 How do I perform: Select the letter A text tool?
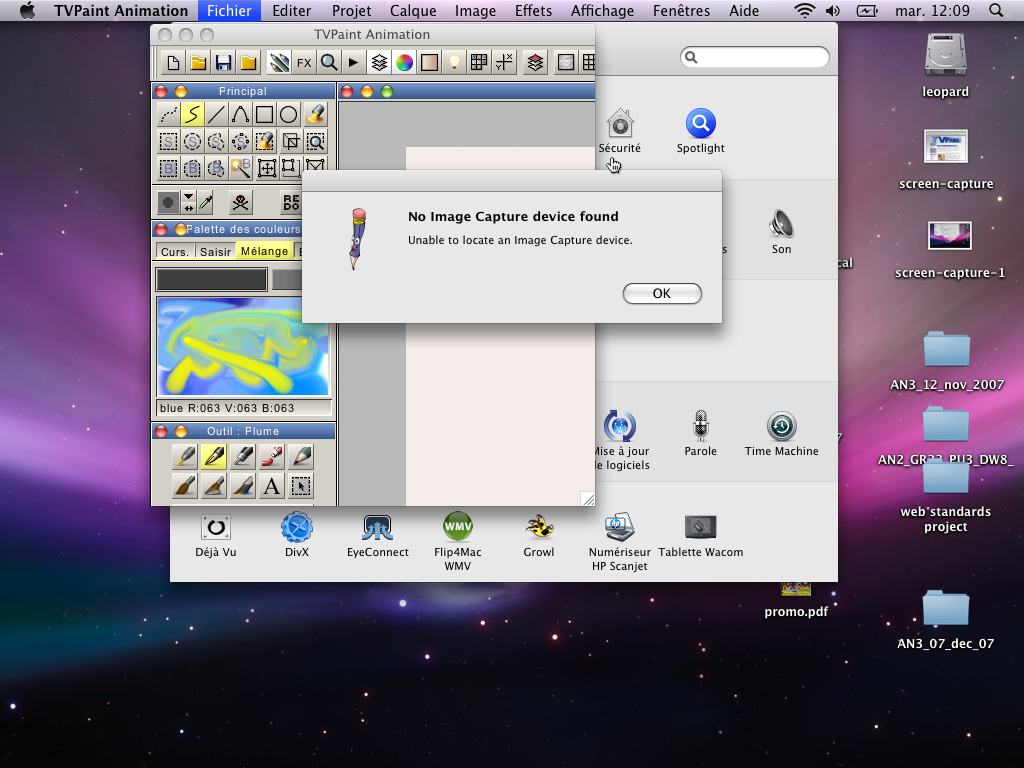(272, 486)
